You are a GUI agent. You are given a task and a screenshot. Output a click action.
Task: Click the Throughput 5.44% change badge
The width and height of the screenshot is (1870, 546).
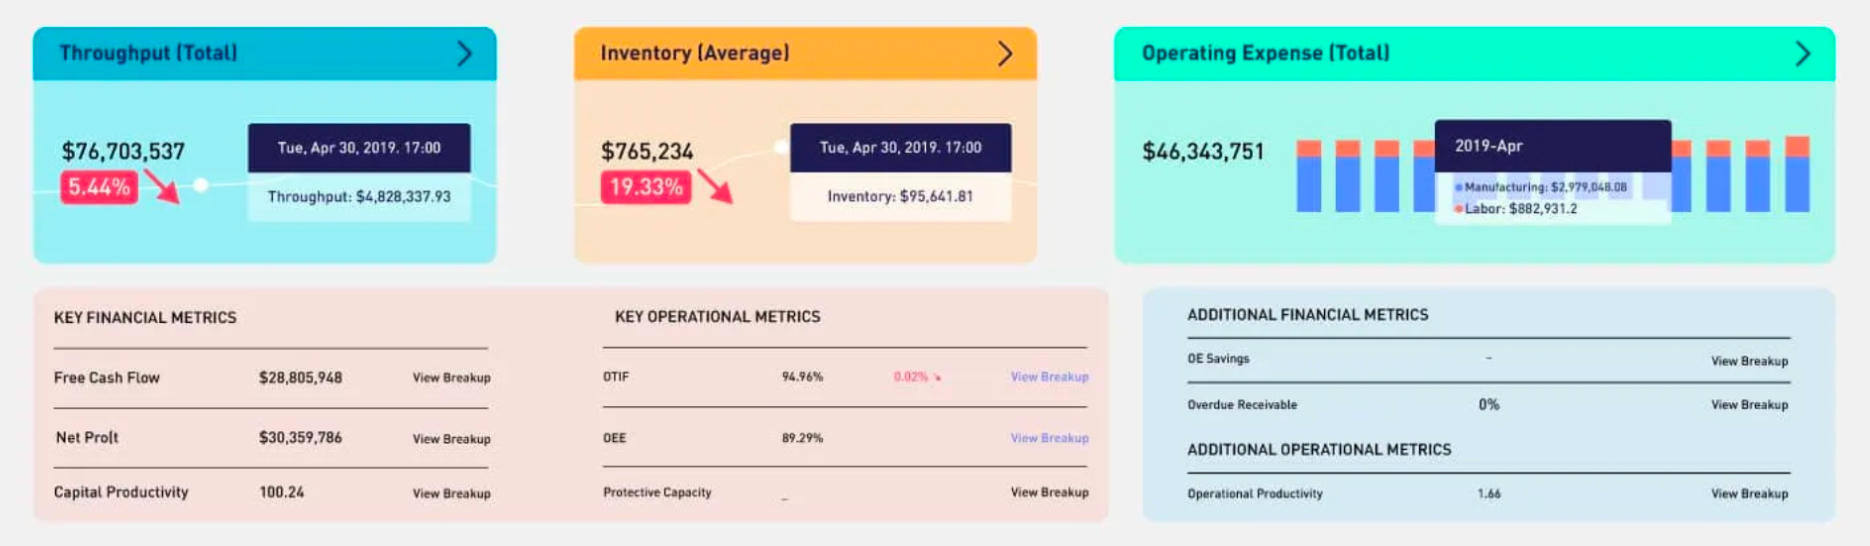tap(99, 187)
